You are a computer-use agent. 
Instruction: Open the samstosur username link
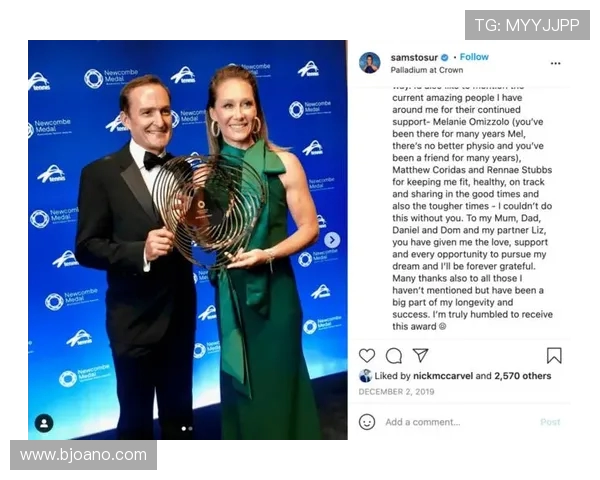(x=414, y=57)
